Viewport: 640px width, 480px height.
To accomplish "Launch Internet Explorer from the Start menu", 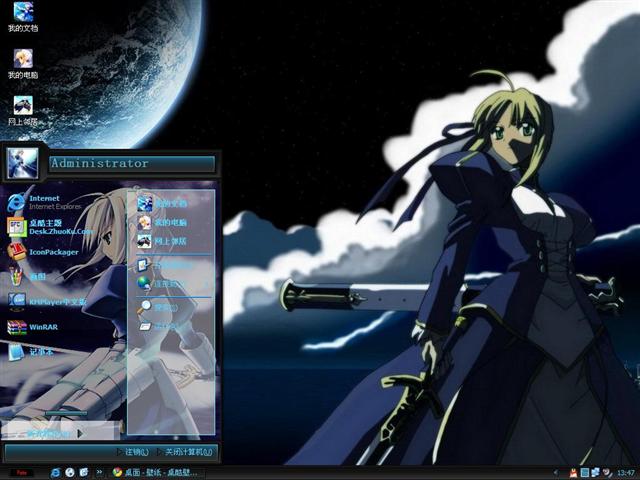I will pyautogui.click(x=45, y=202).
